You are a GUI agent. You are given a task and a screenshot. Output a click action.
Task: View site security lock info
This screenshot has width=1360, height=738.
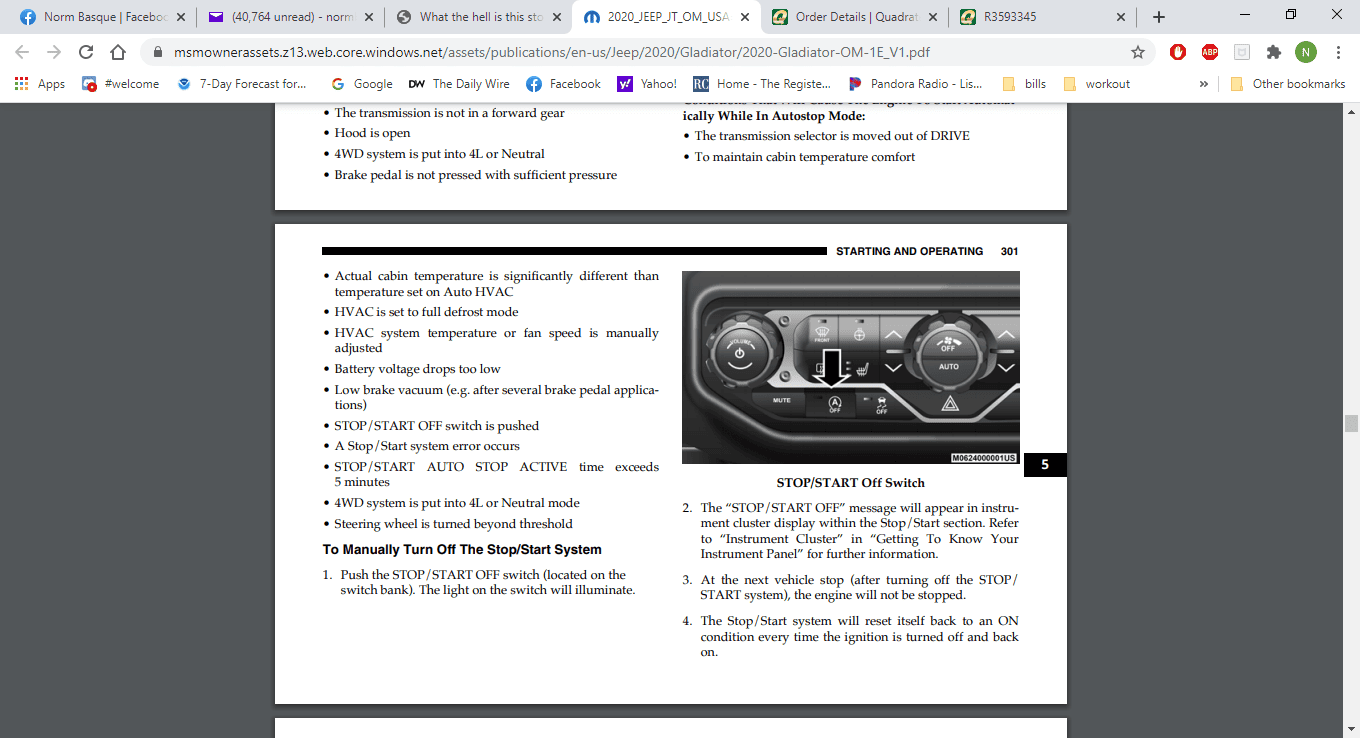(159, 52)
